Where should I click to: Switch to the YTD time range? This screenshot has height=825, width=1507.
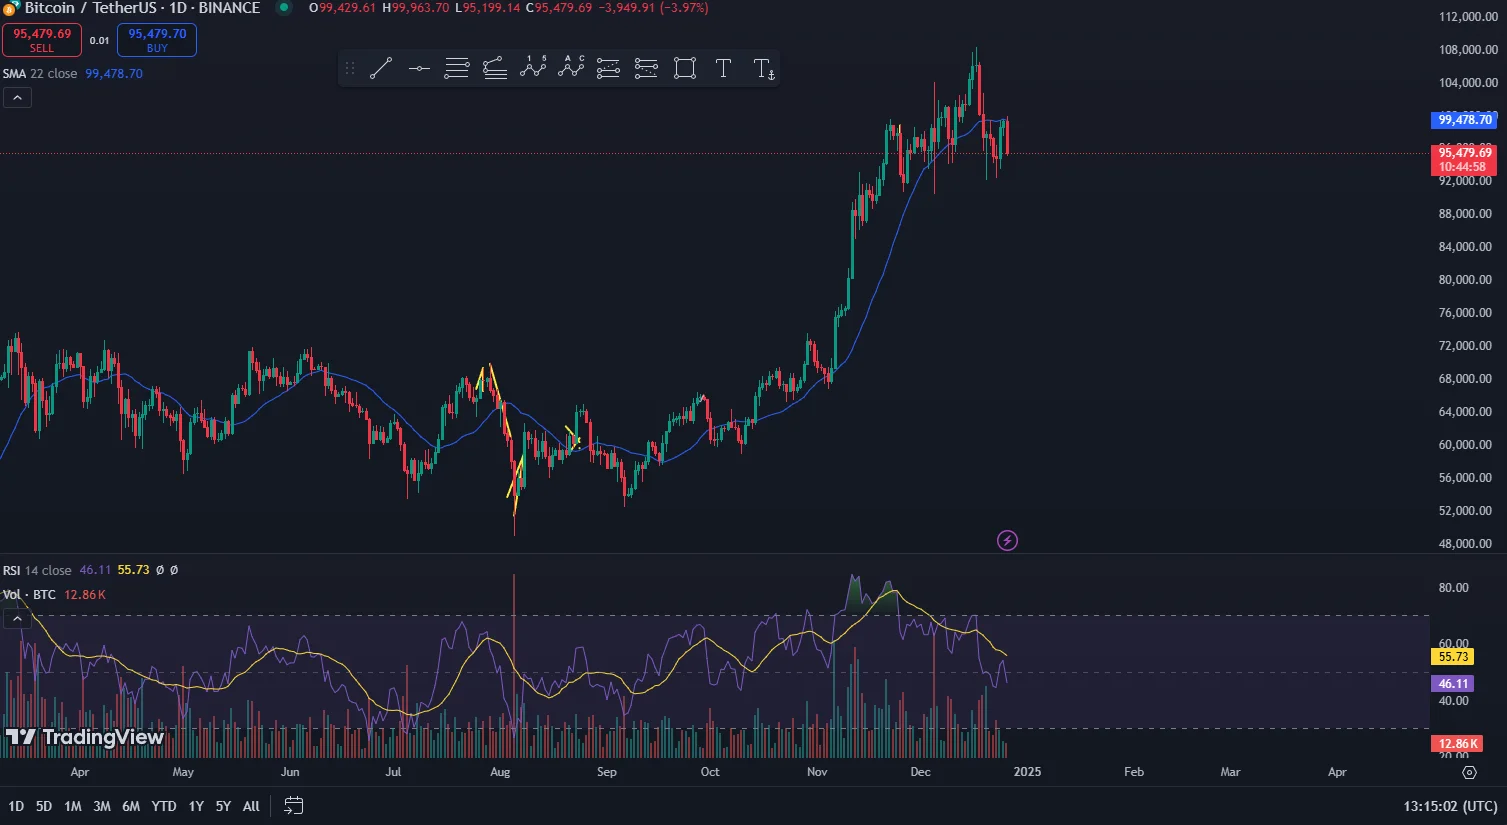pyautogui.click(x=164, y=806)
